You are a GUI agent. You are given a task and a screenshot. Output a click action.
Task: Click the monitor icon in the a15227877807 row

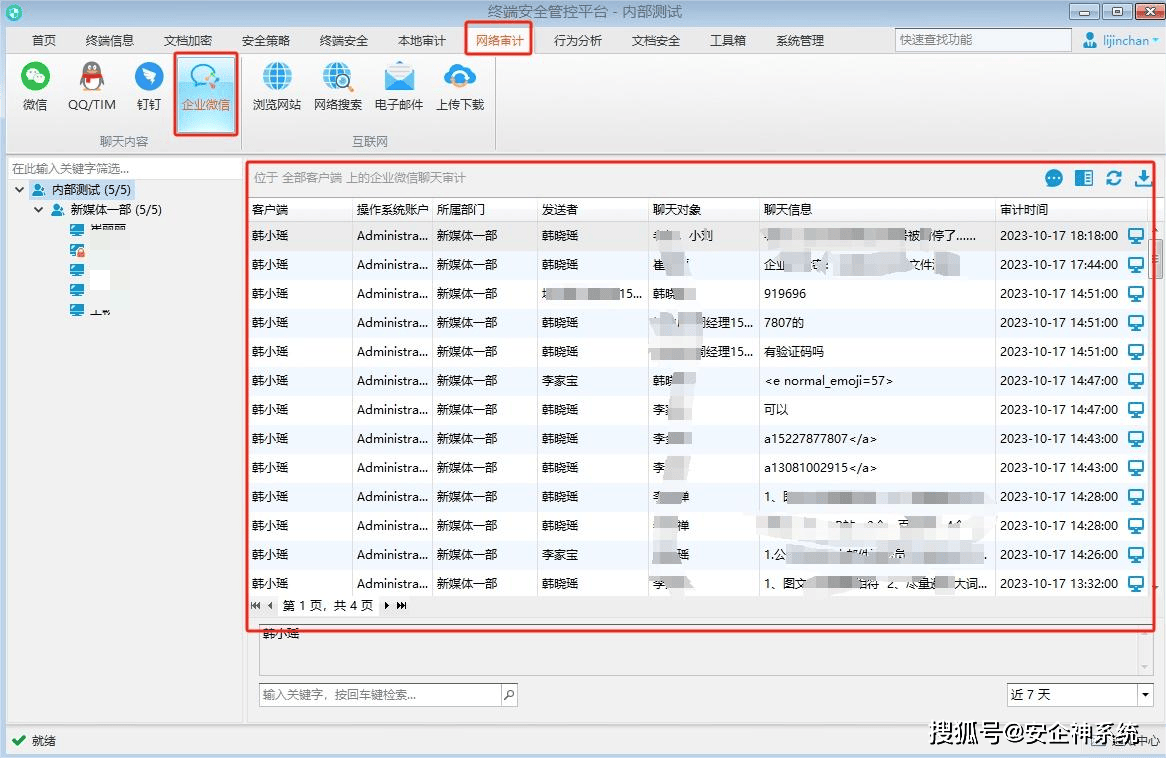coord(1136,439)
